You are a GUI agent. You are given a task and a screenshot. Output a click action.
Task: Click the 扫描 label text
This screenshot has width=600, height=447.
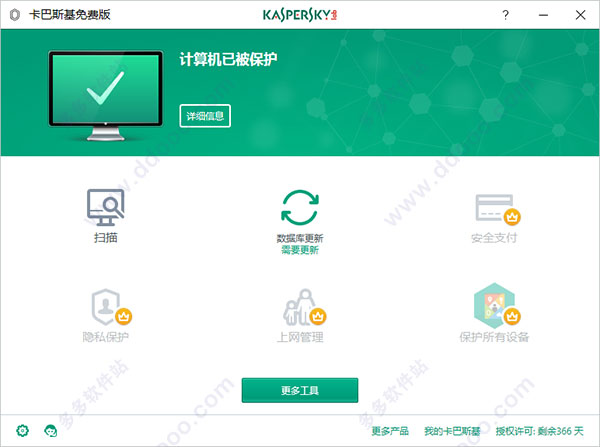click(106, 238)
